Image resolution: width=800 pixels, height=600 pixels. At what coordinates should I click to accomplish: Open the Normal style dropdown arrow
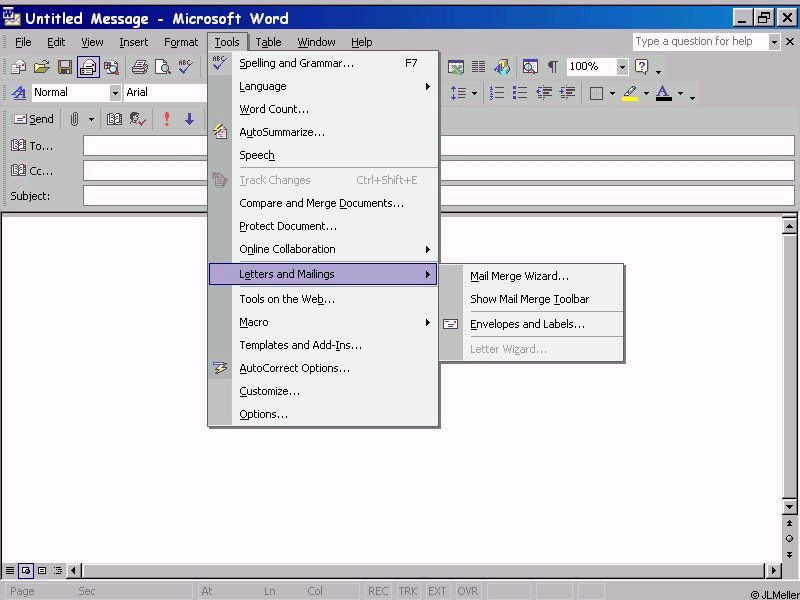pyautogui.click(x=115, y=93)
